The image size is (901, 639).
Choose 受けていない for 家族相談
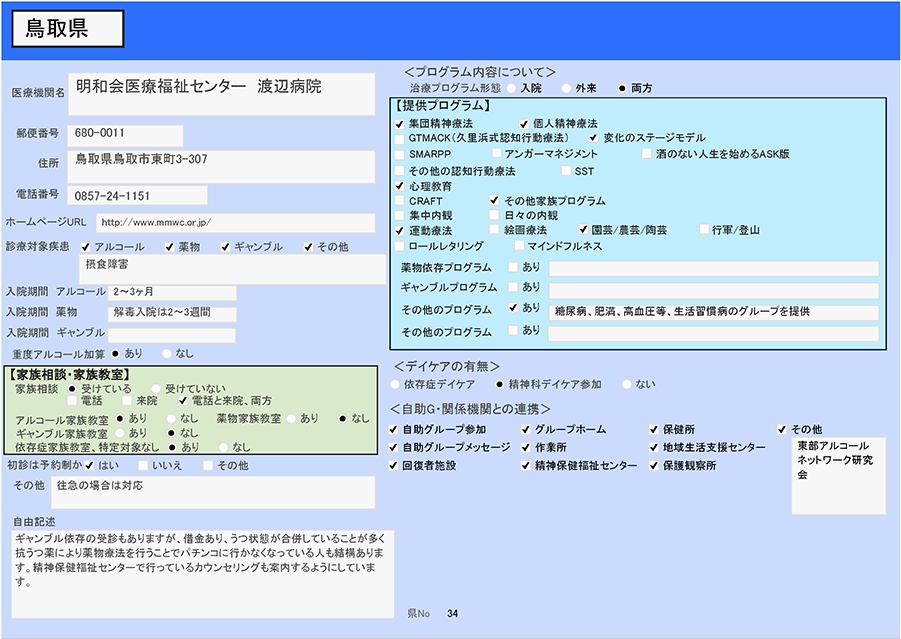click(x=155, y=388)
